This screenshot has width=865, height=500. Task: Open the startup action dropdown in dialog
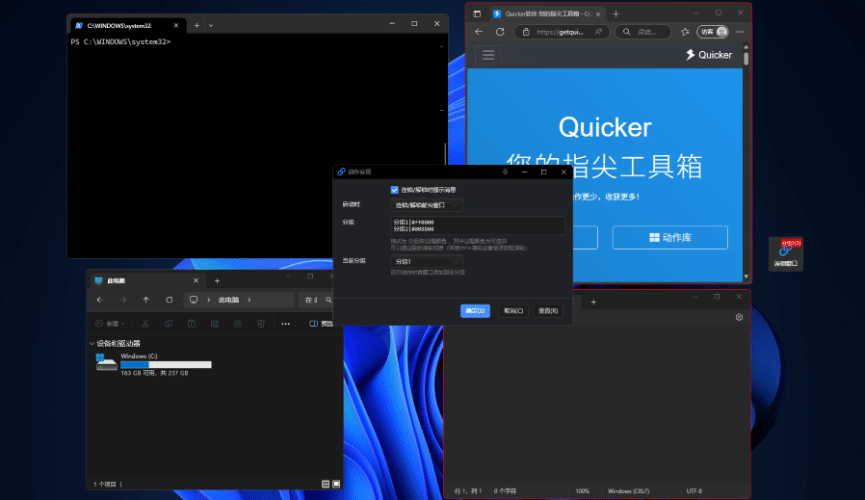[x=426, y=205]
